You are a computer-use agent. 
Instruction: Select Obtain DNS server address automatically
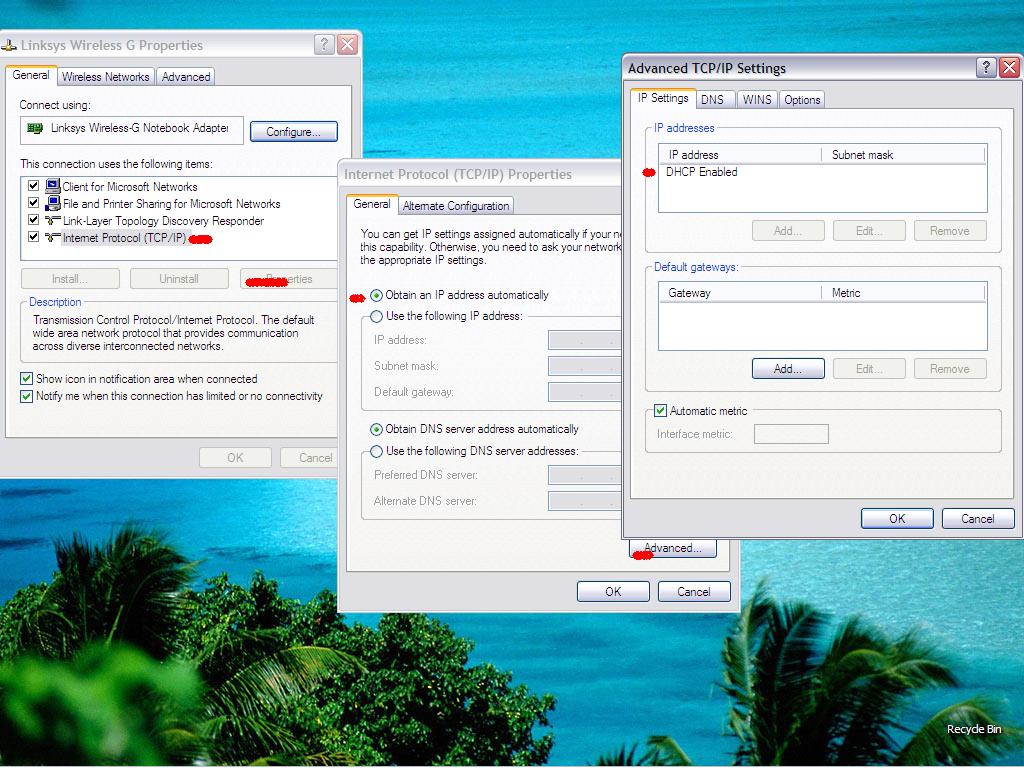(x=376, y=430)
